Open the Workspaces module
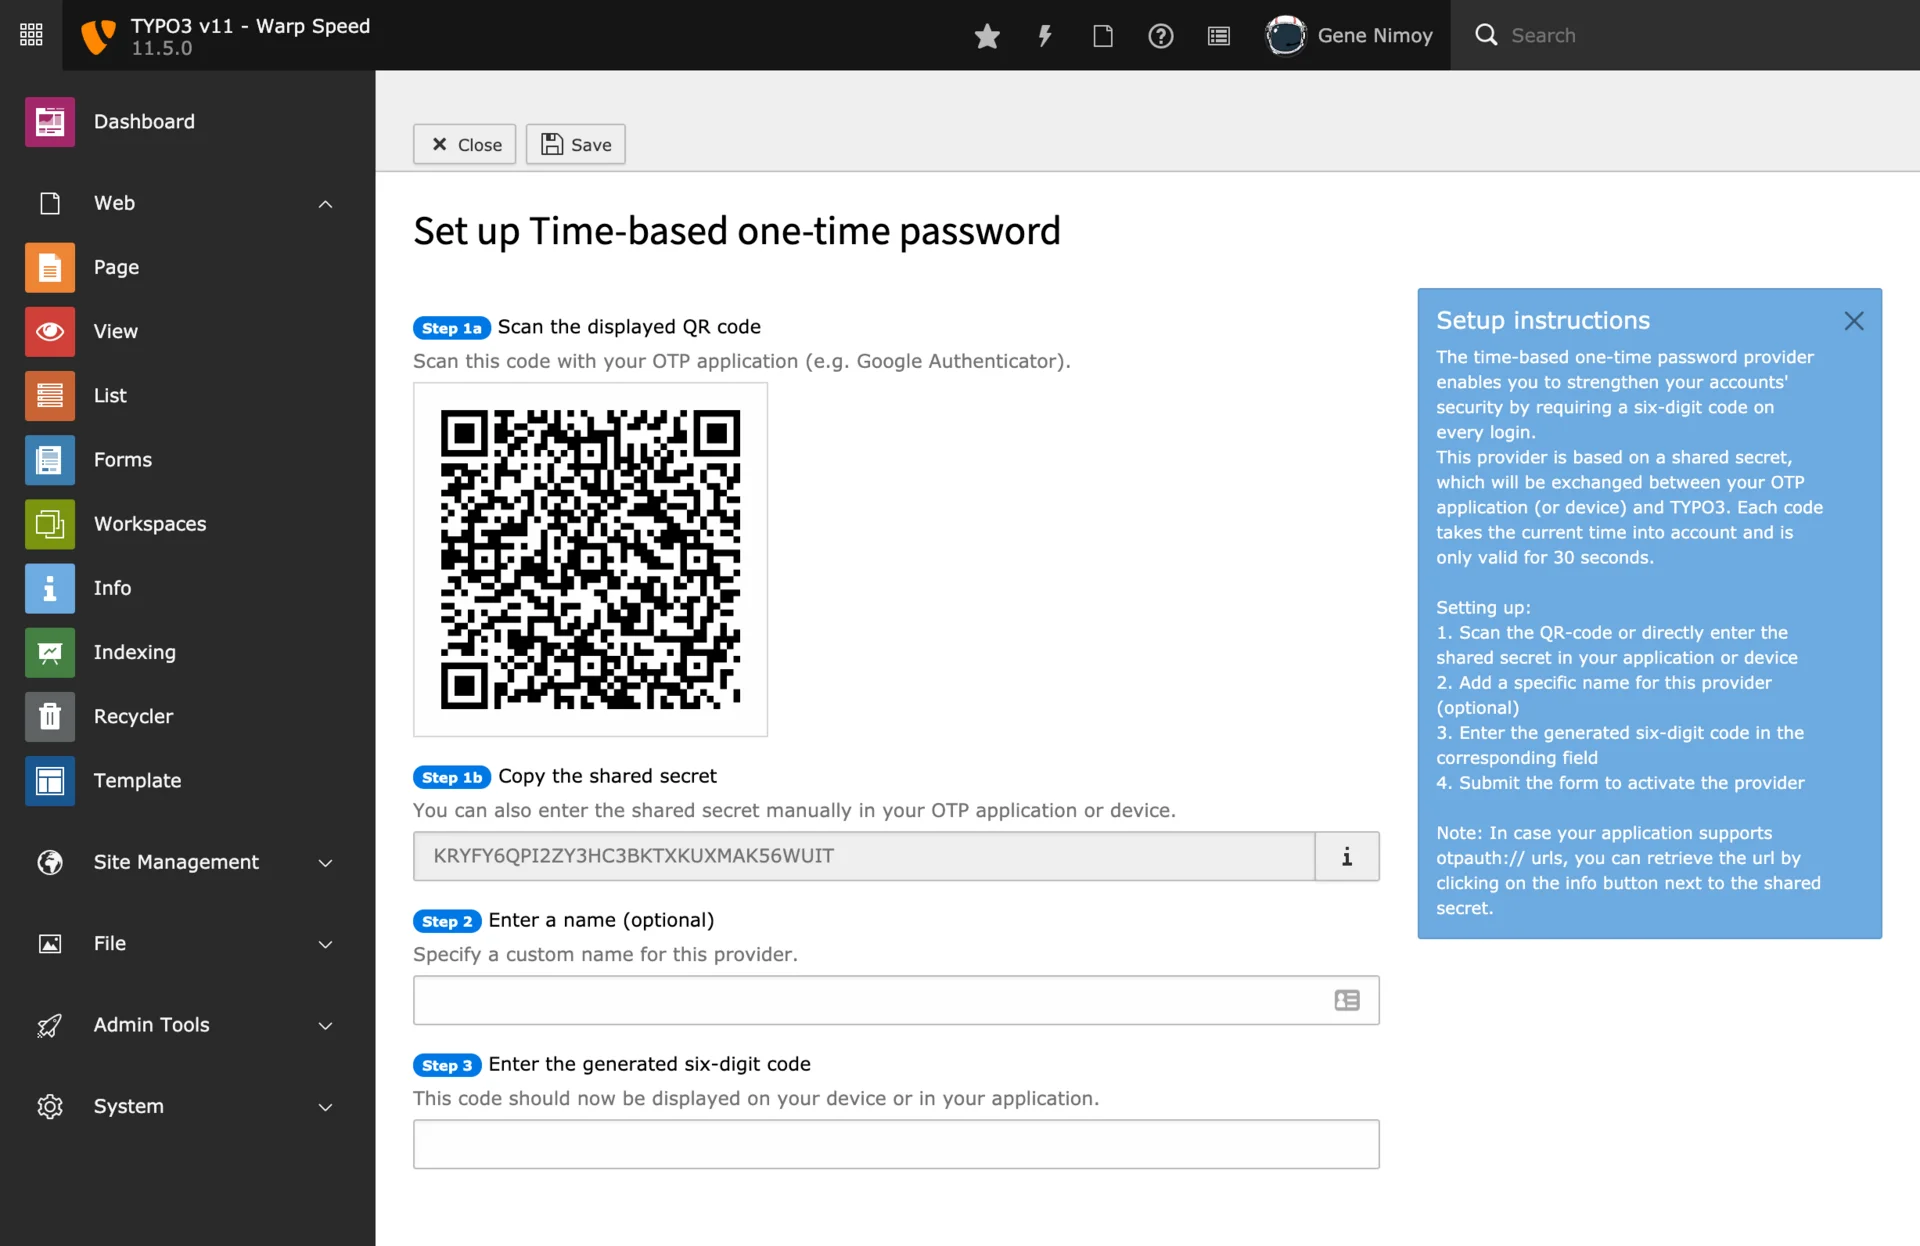 (x=149, y=523)
